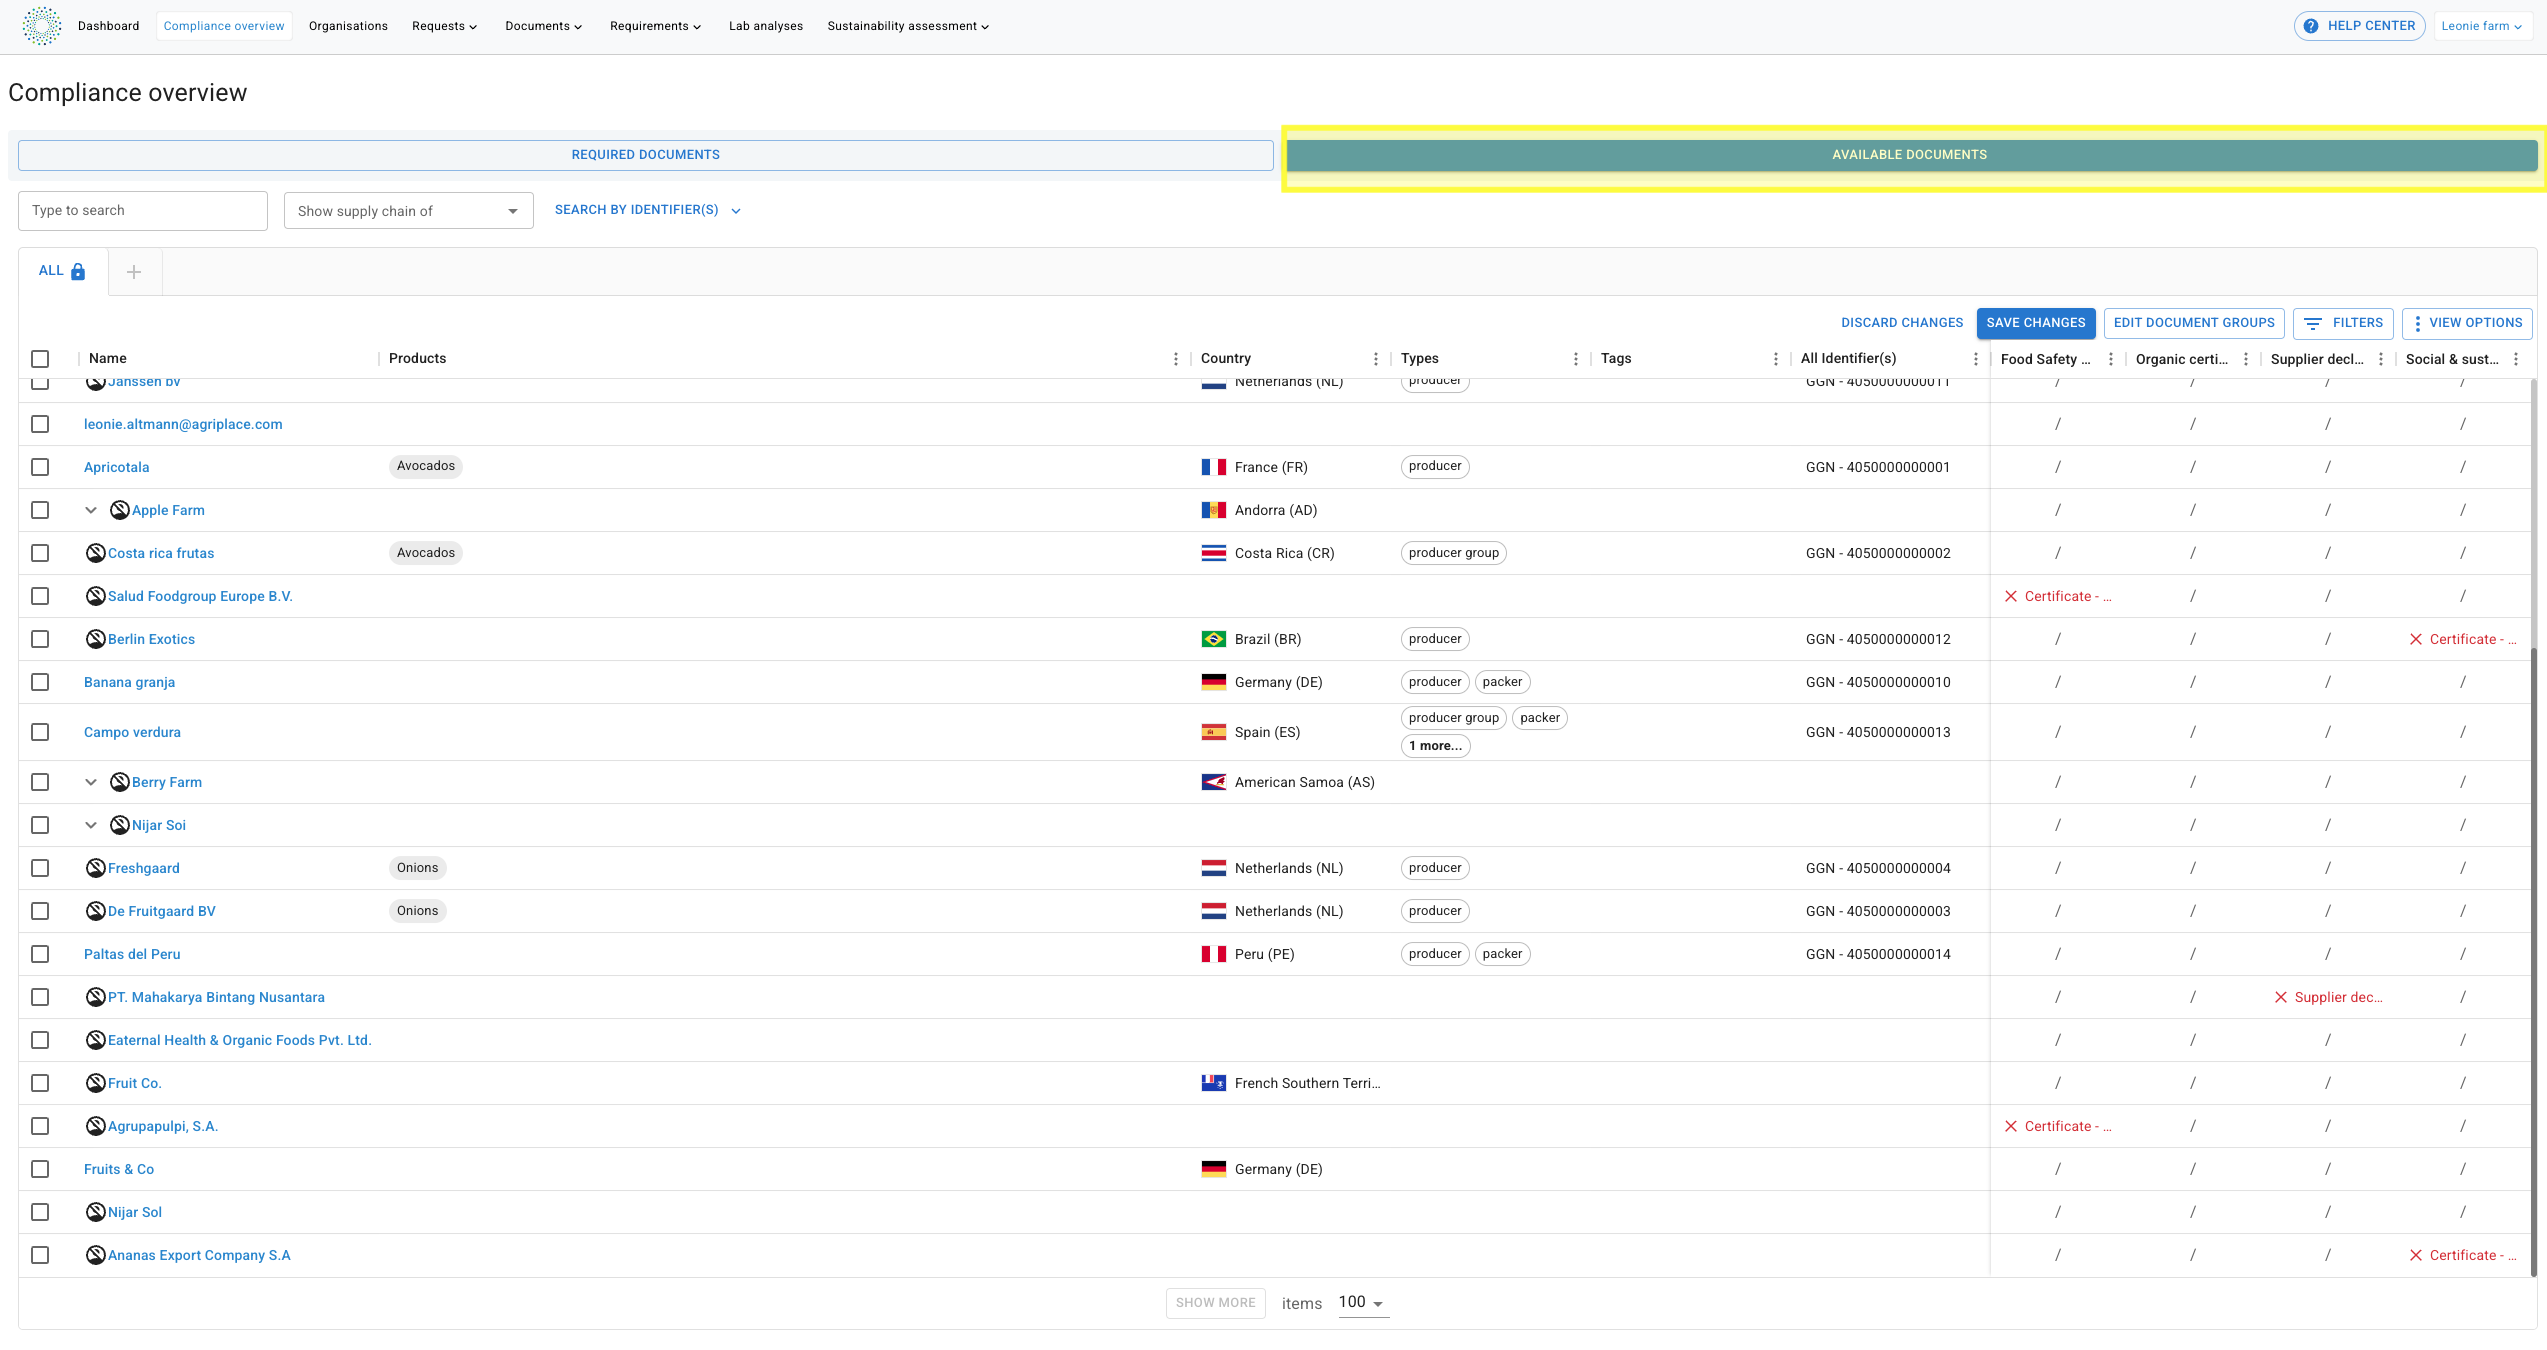Open the Country column menu dots
This screenshot has width=2547, height=1350.
[1376, 359]
